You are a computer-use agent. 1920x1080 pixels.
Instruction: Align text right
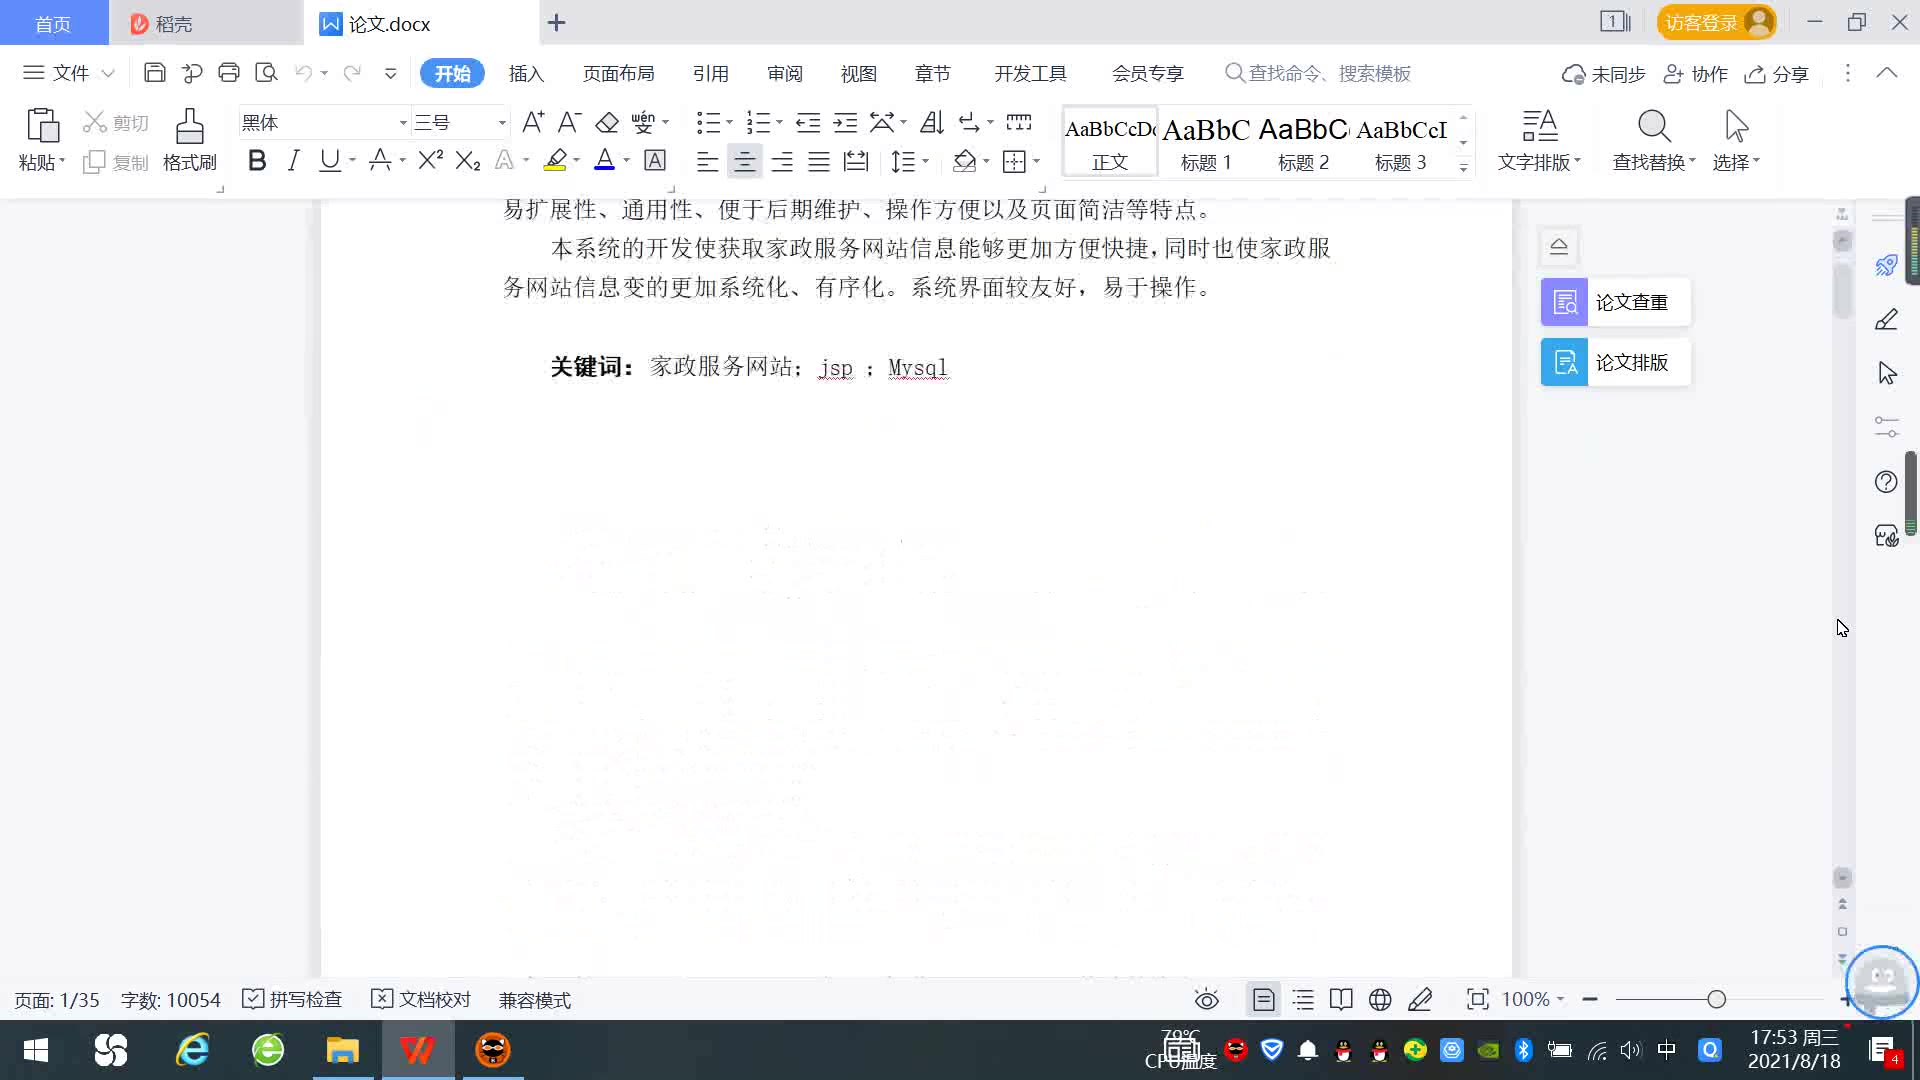tap(782, 161)
